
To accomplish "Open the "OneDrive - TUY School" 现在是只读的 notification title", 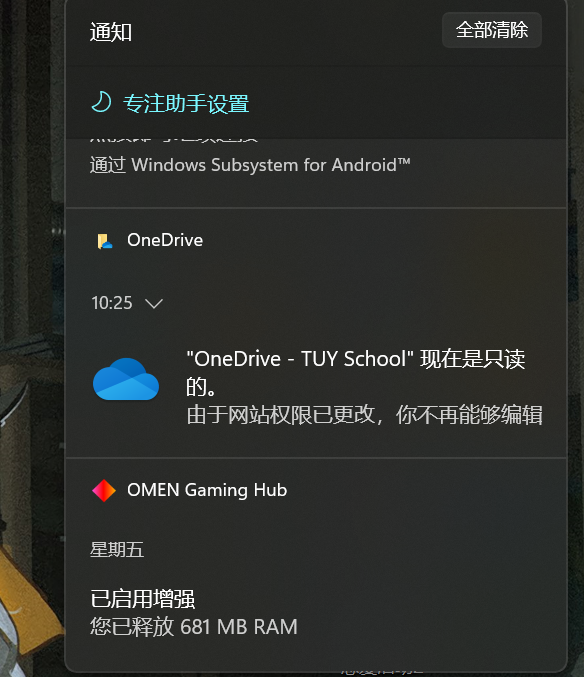I will [356, 372].
